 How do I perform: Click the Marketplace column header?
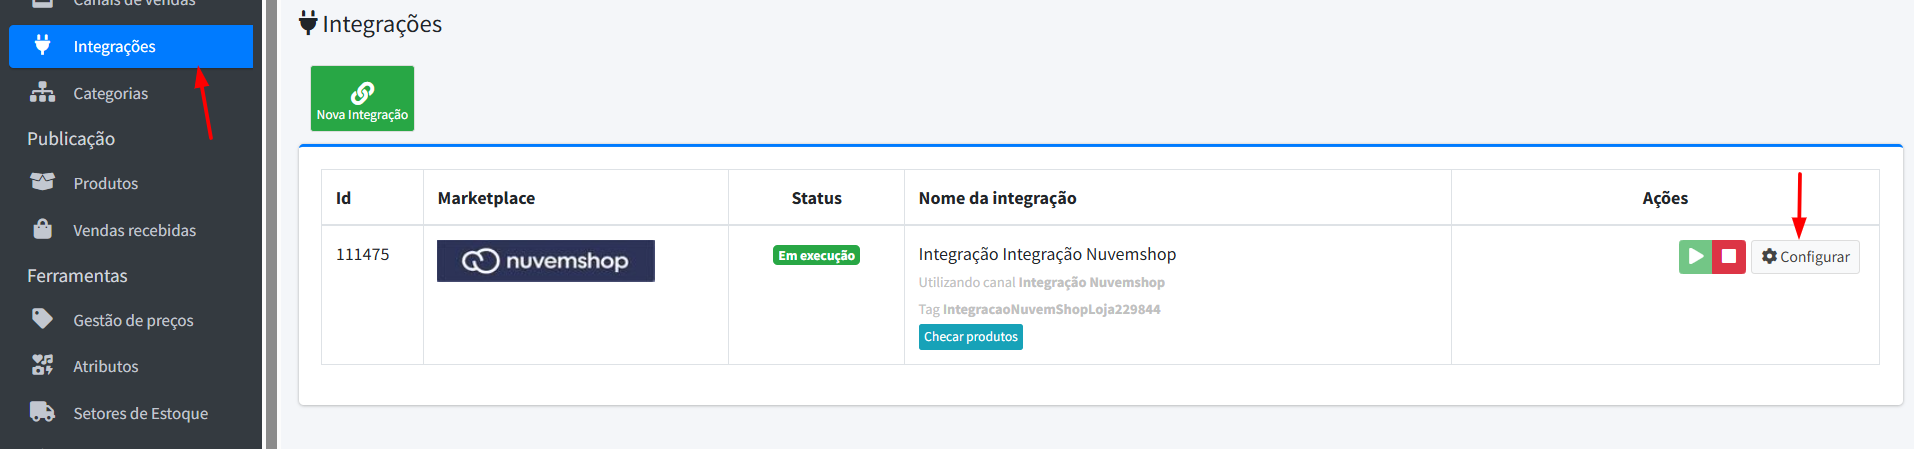click(x=486, y=198)
